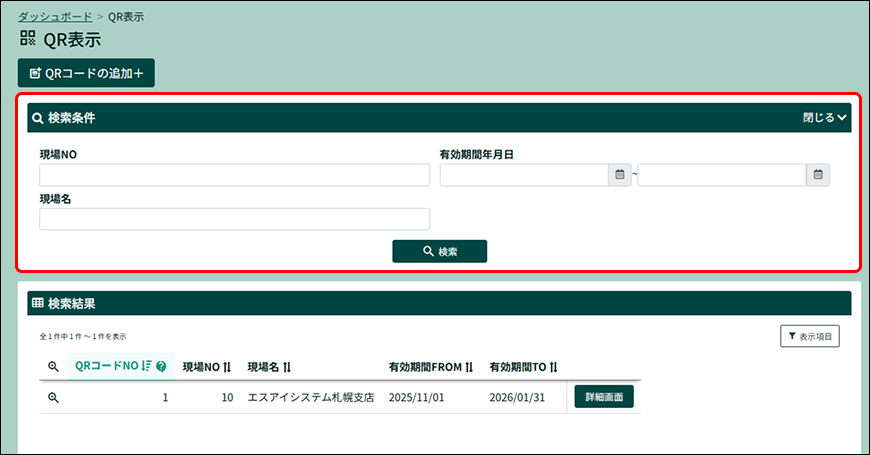Viewport: 870px width, 455px height.
Task: Click the 有効期間年月日 end date field
Action: pos(722,175)
